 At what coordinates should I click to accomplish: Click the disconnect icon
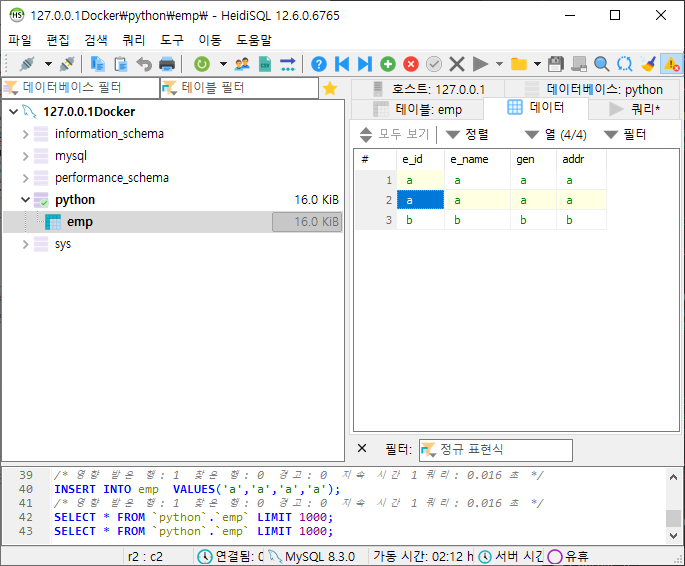67,64
